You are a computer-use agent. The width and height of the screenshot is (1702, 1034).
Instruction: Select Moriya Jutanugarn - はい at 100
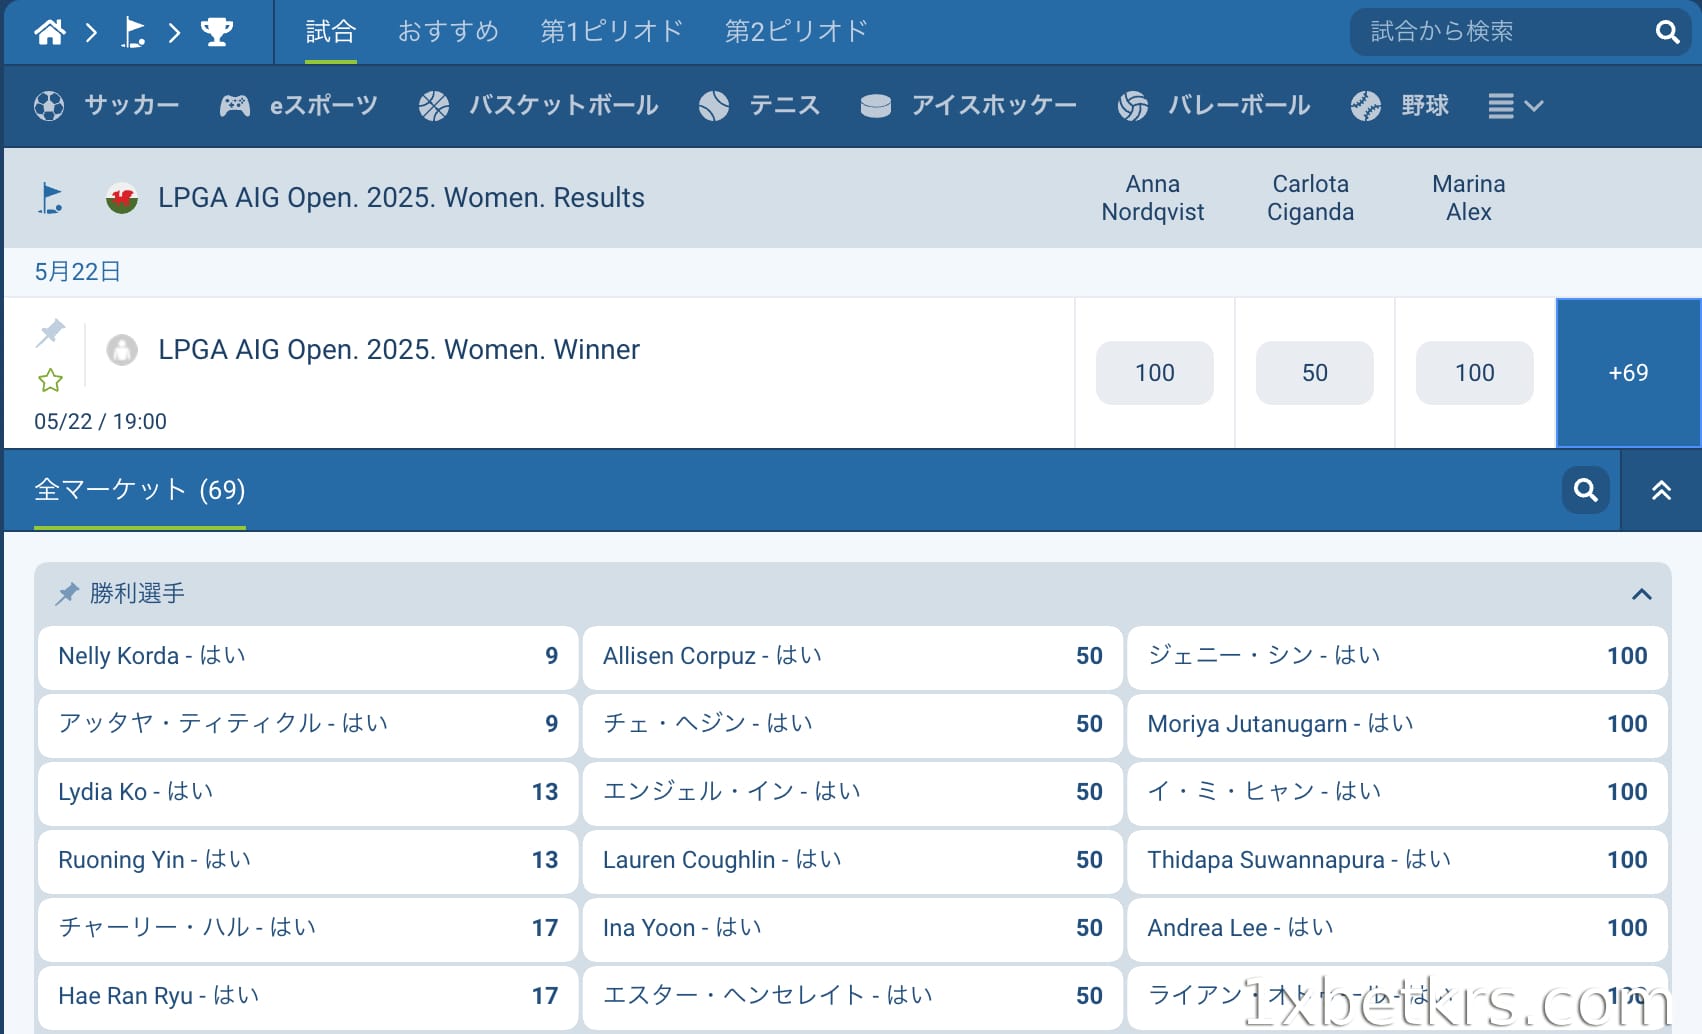tap(1398, 725)
